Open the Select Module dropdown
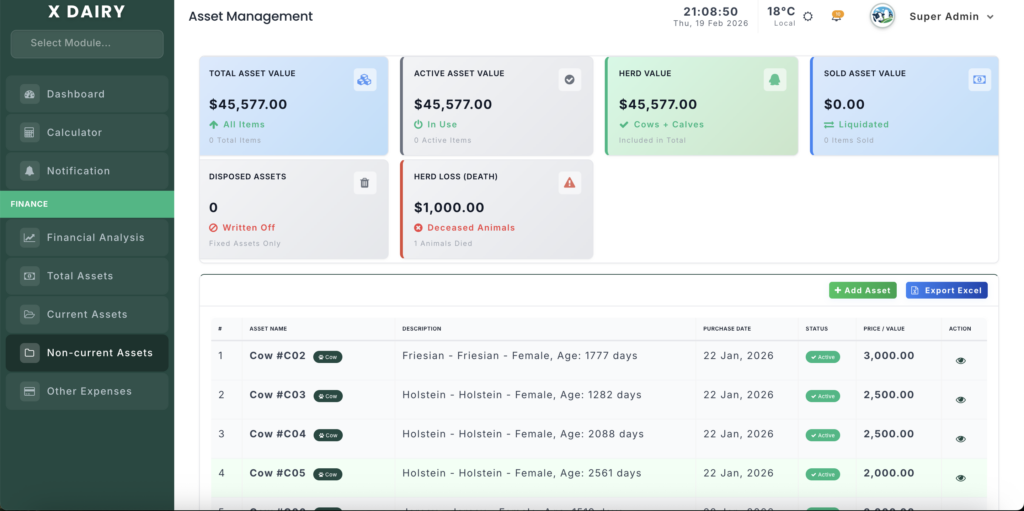This screenshot has width=1024, height=511. 87,44
